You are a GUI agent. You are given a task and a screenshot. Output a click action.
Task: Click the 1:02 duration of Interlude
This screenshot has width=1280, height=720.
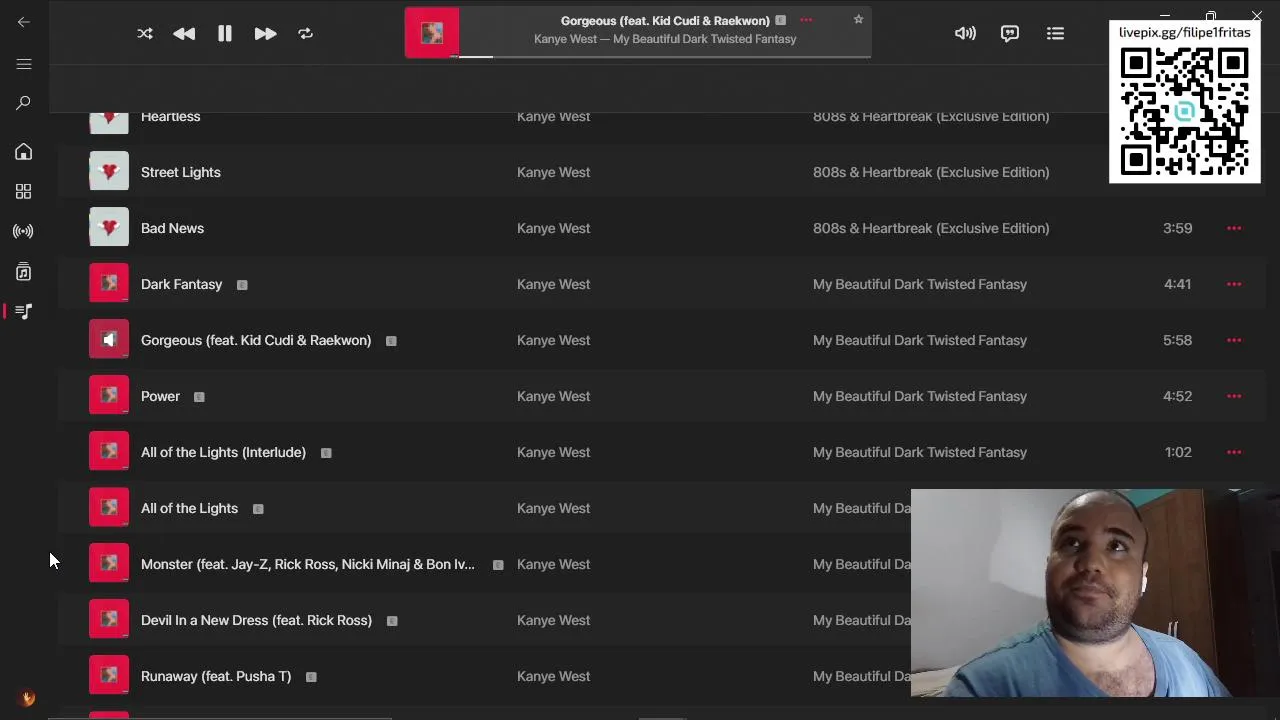(1178, 452)
